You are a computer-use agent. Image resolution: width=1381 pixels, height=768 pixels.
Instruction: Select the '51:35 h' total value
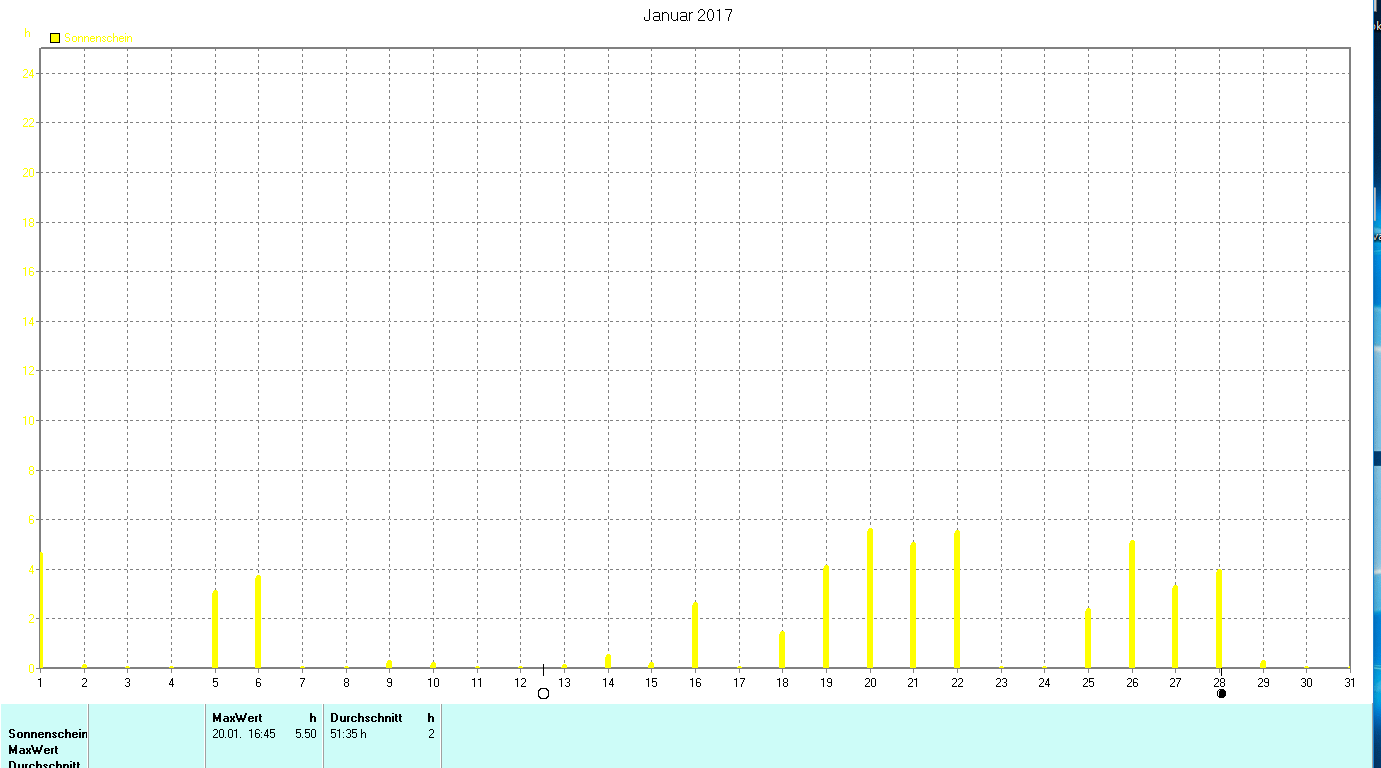point(349,734)
